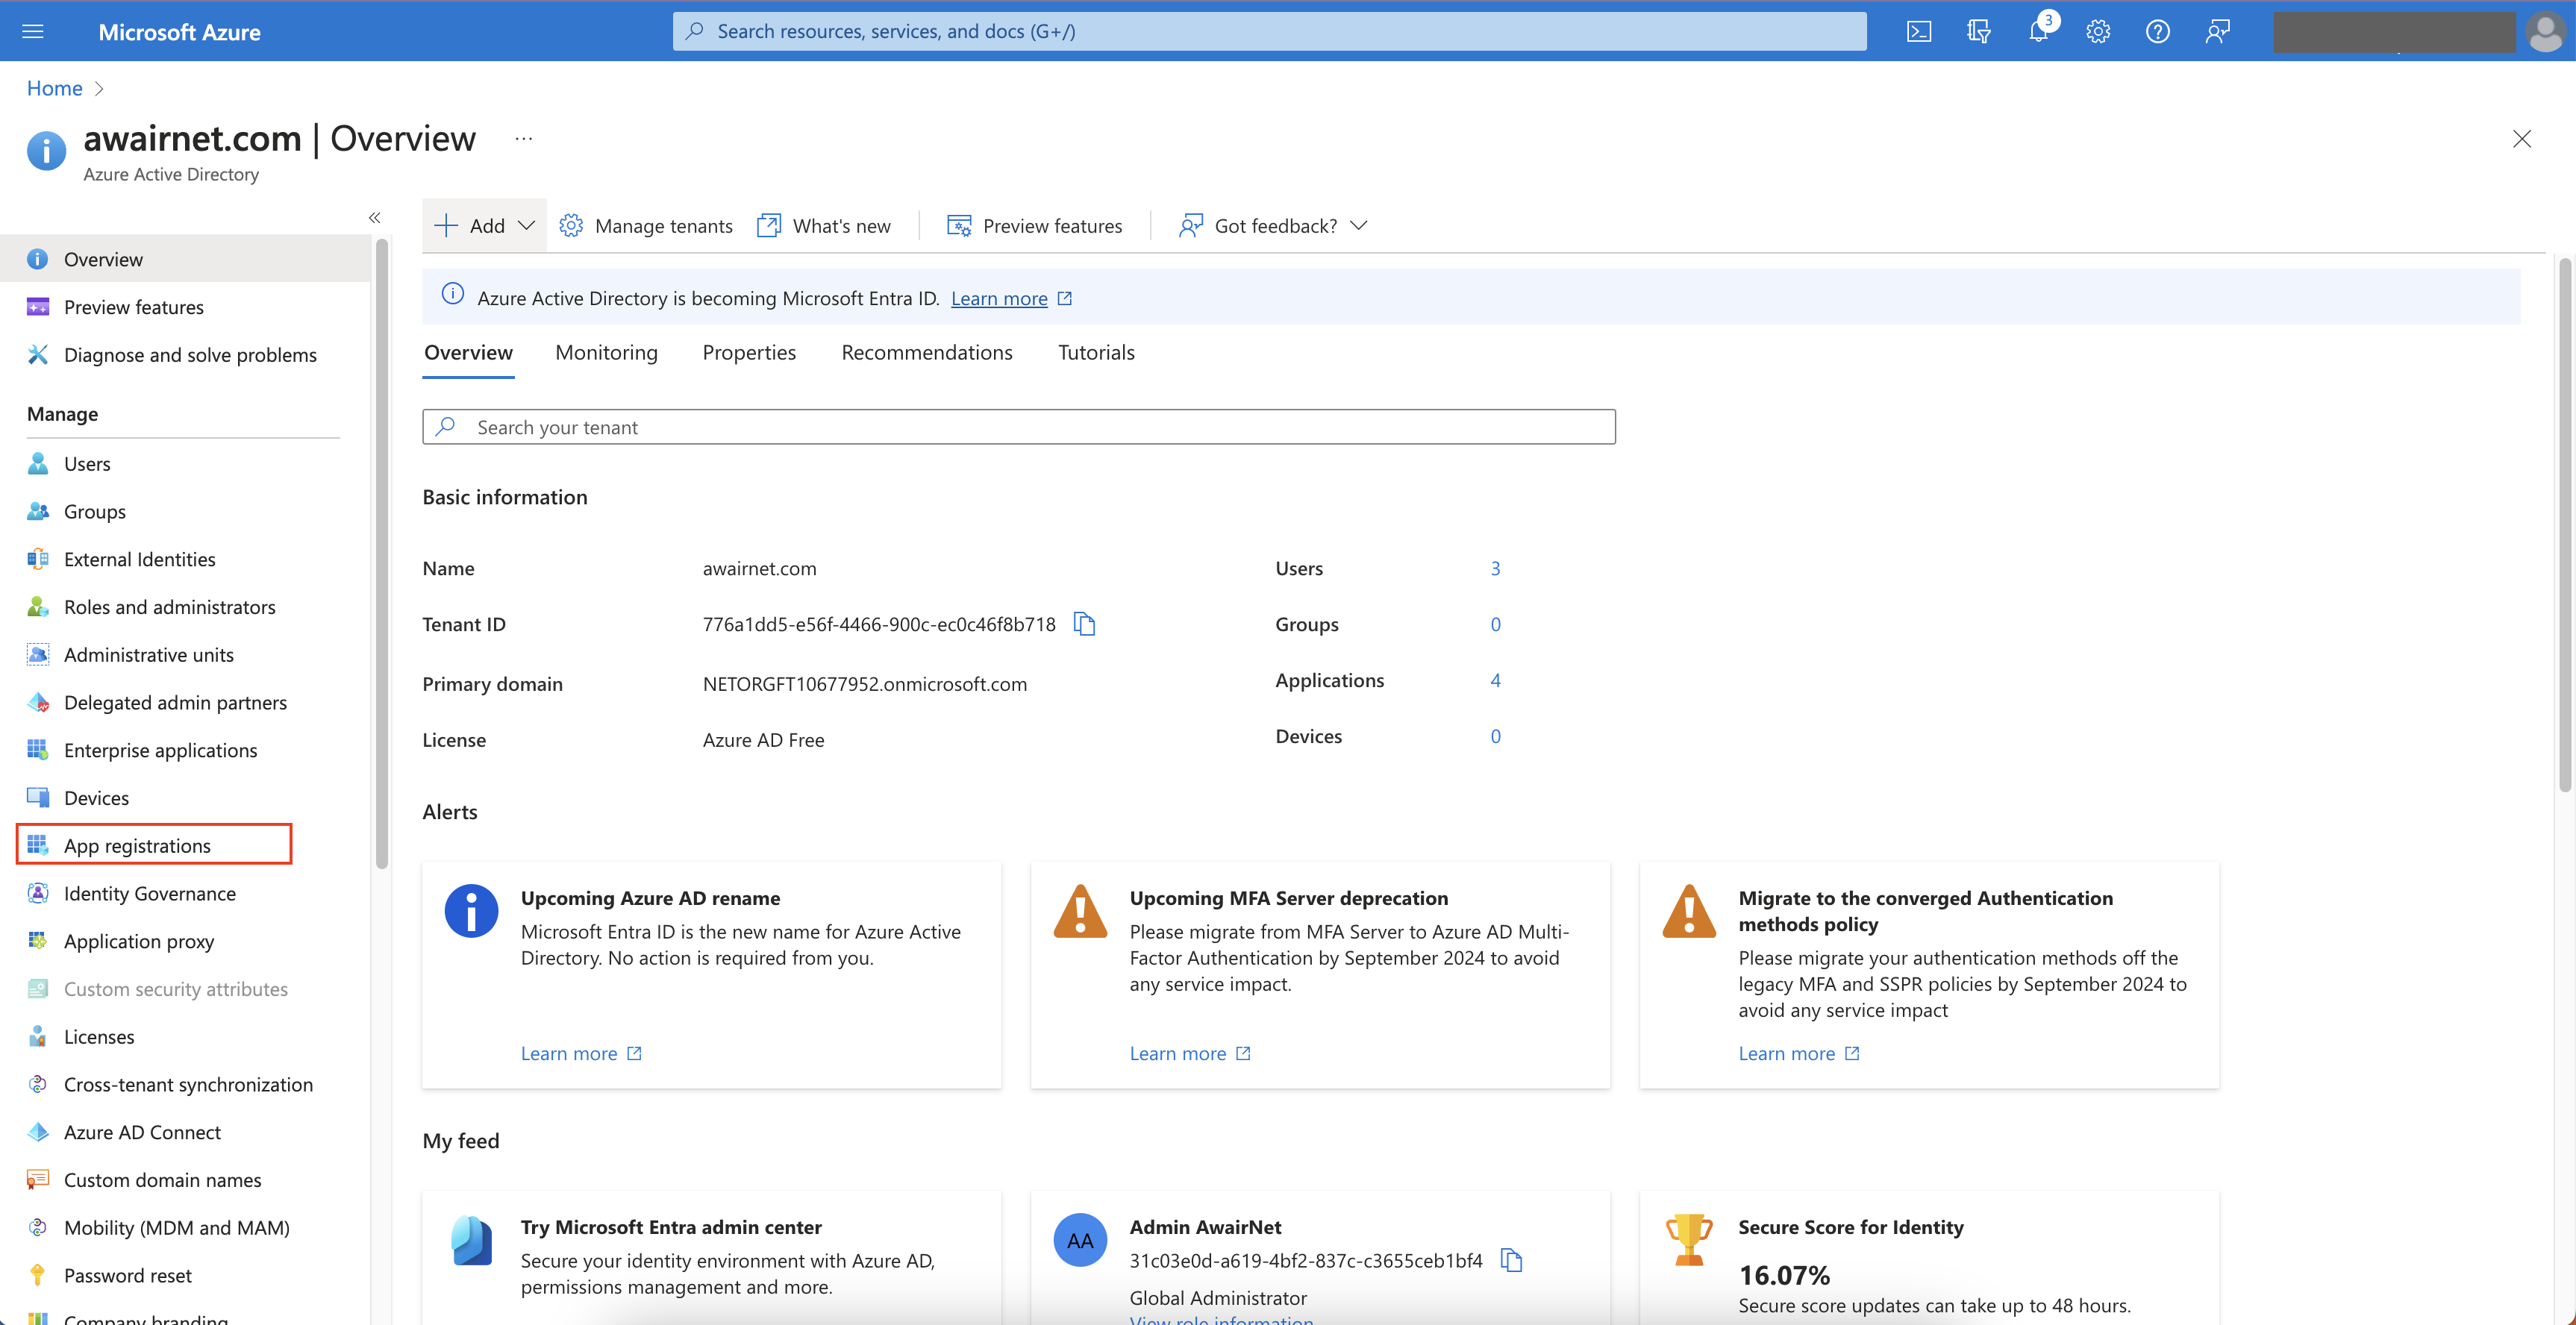Click the top bar feedback icon
The width and height of the screenshot is (2576, 1325).
pos(2217,31)
